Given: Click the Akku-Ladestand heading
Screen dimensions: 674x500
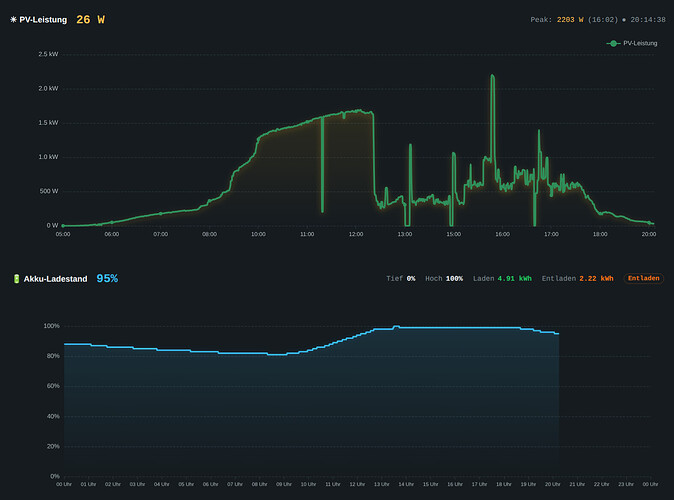Looking at the screenshot, I should [55, 279].
